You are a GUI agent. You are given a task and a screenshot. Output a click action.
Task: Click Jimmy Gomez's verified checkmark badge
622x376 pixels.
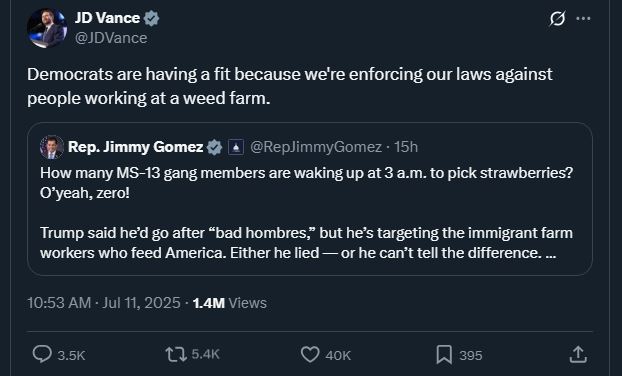[x=215, y=147]
